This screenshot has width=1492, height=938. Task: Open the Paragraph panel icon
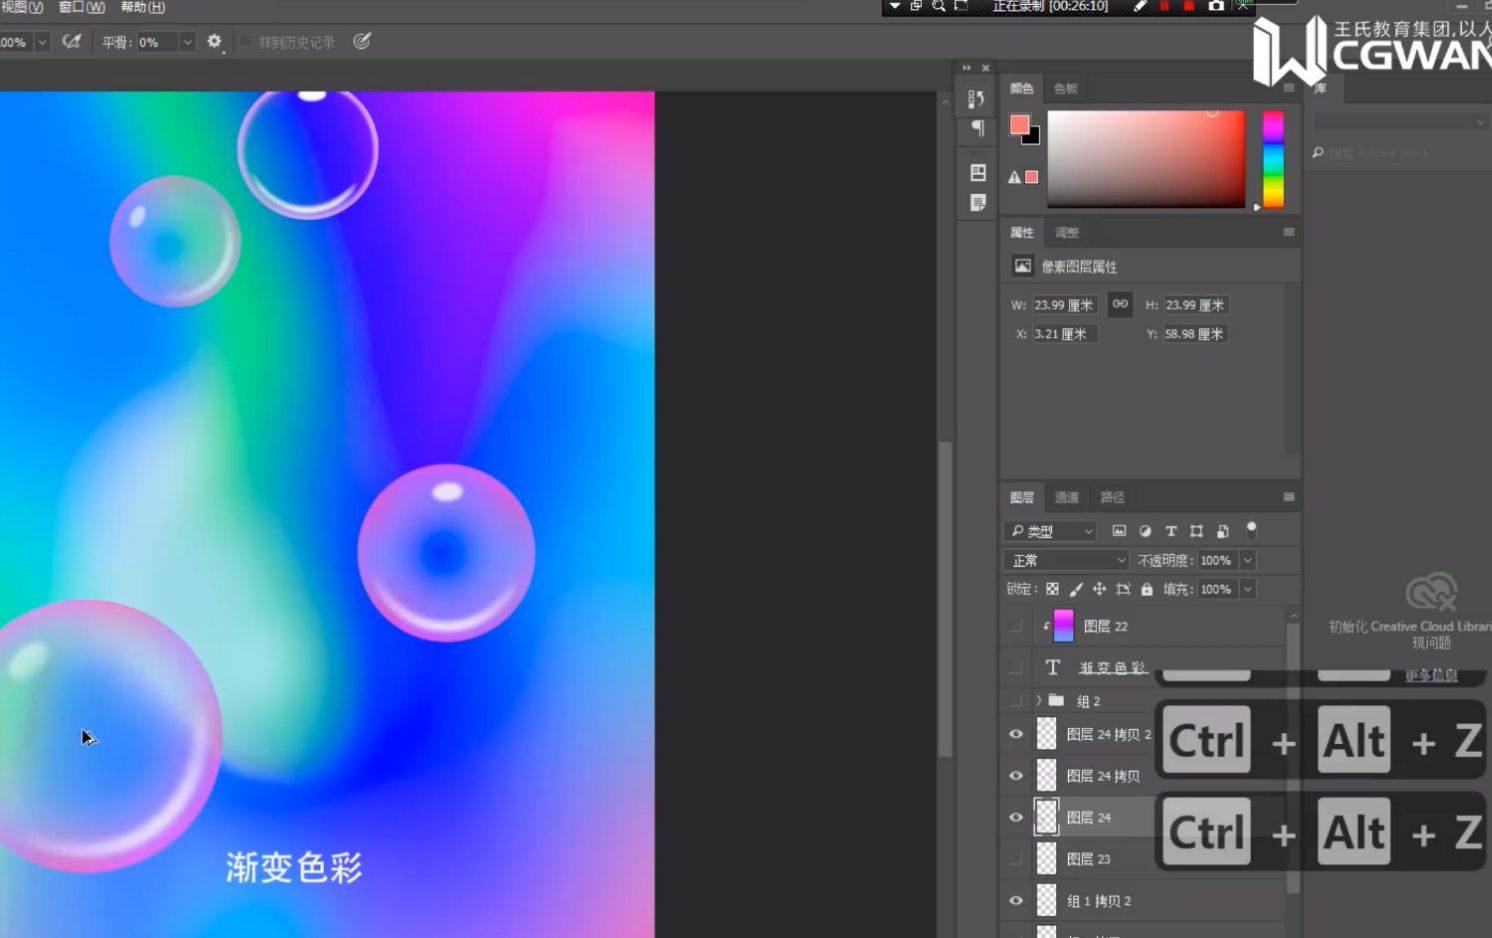coord(977,128)
